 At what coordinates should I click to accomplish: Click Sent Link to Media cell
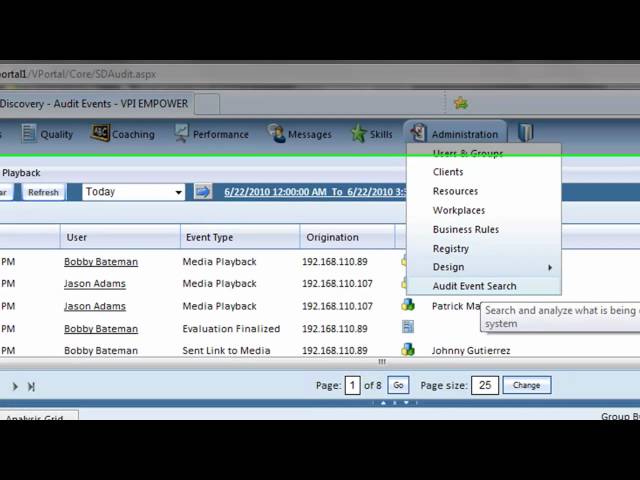226,351
